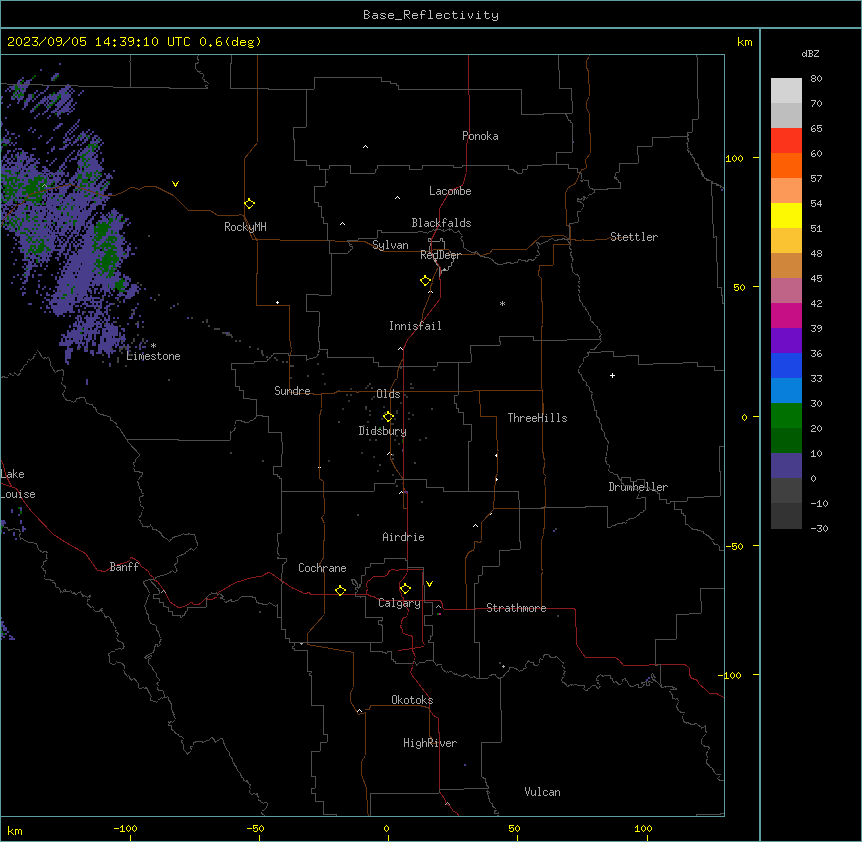Click the Banff label
Screen dimensions: 862x842
pos(124,567)
